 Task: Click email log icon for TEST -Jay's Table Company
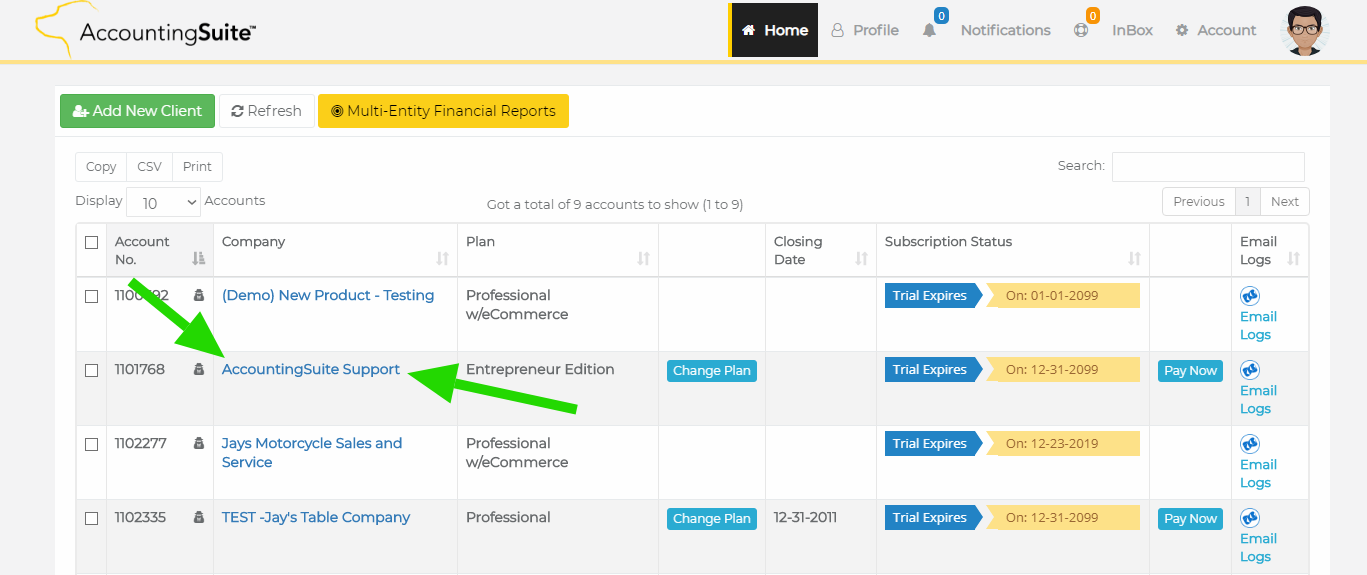tap(1250, 518)
